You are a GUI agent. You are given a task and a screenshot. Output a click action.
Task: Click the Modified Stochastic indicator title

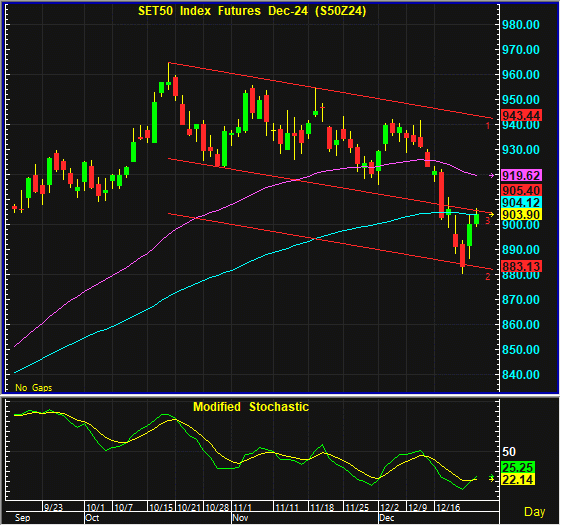(251, 407)
